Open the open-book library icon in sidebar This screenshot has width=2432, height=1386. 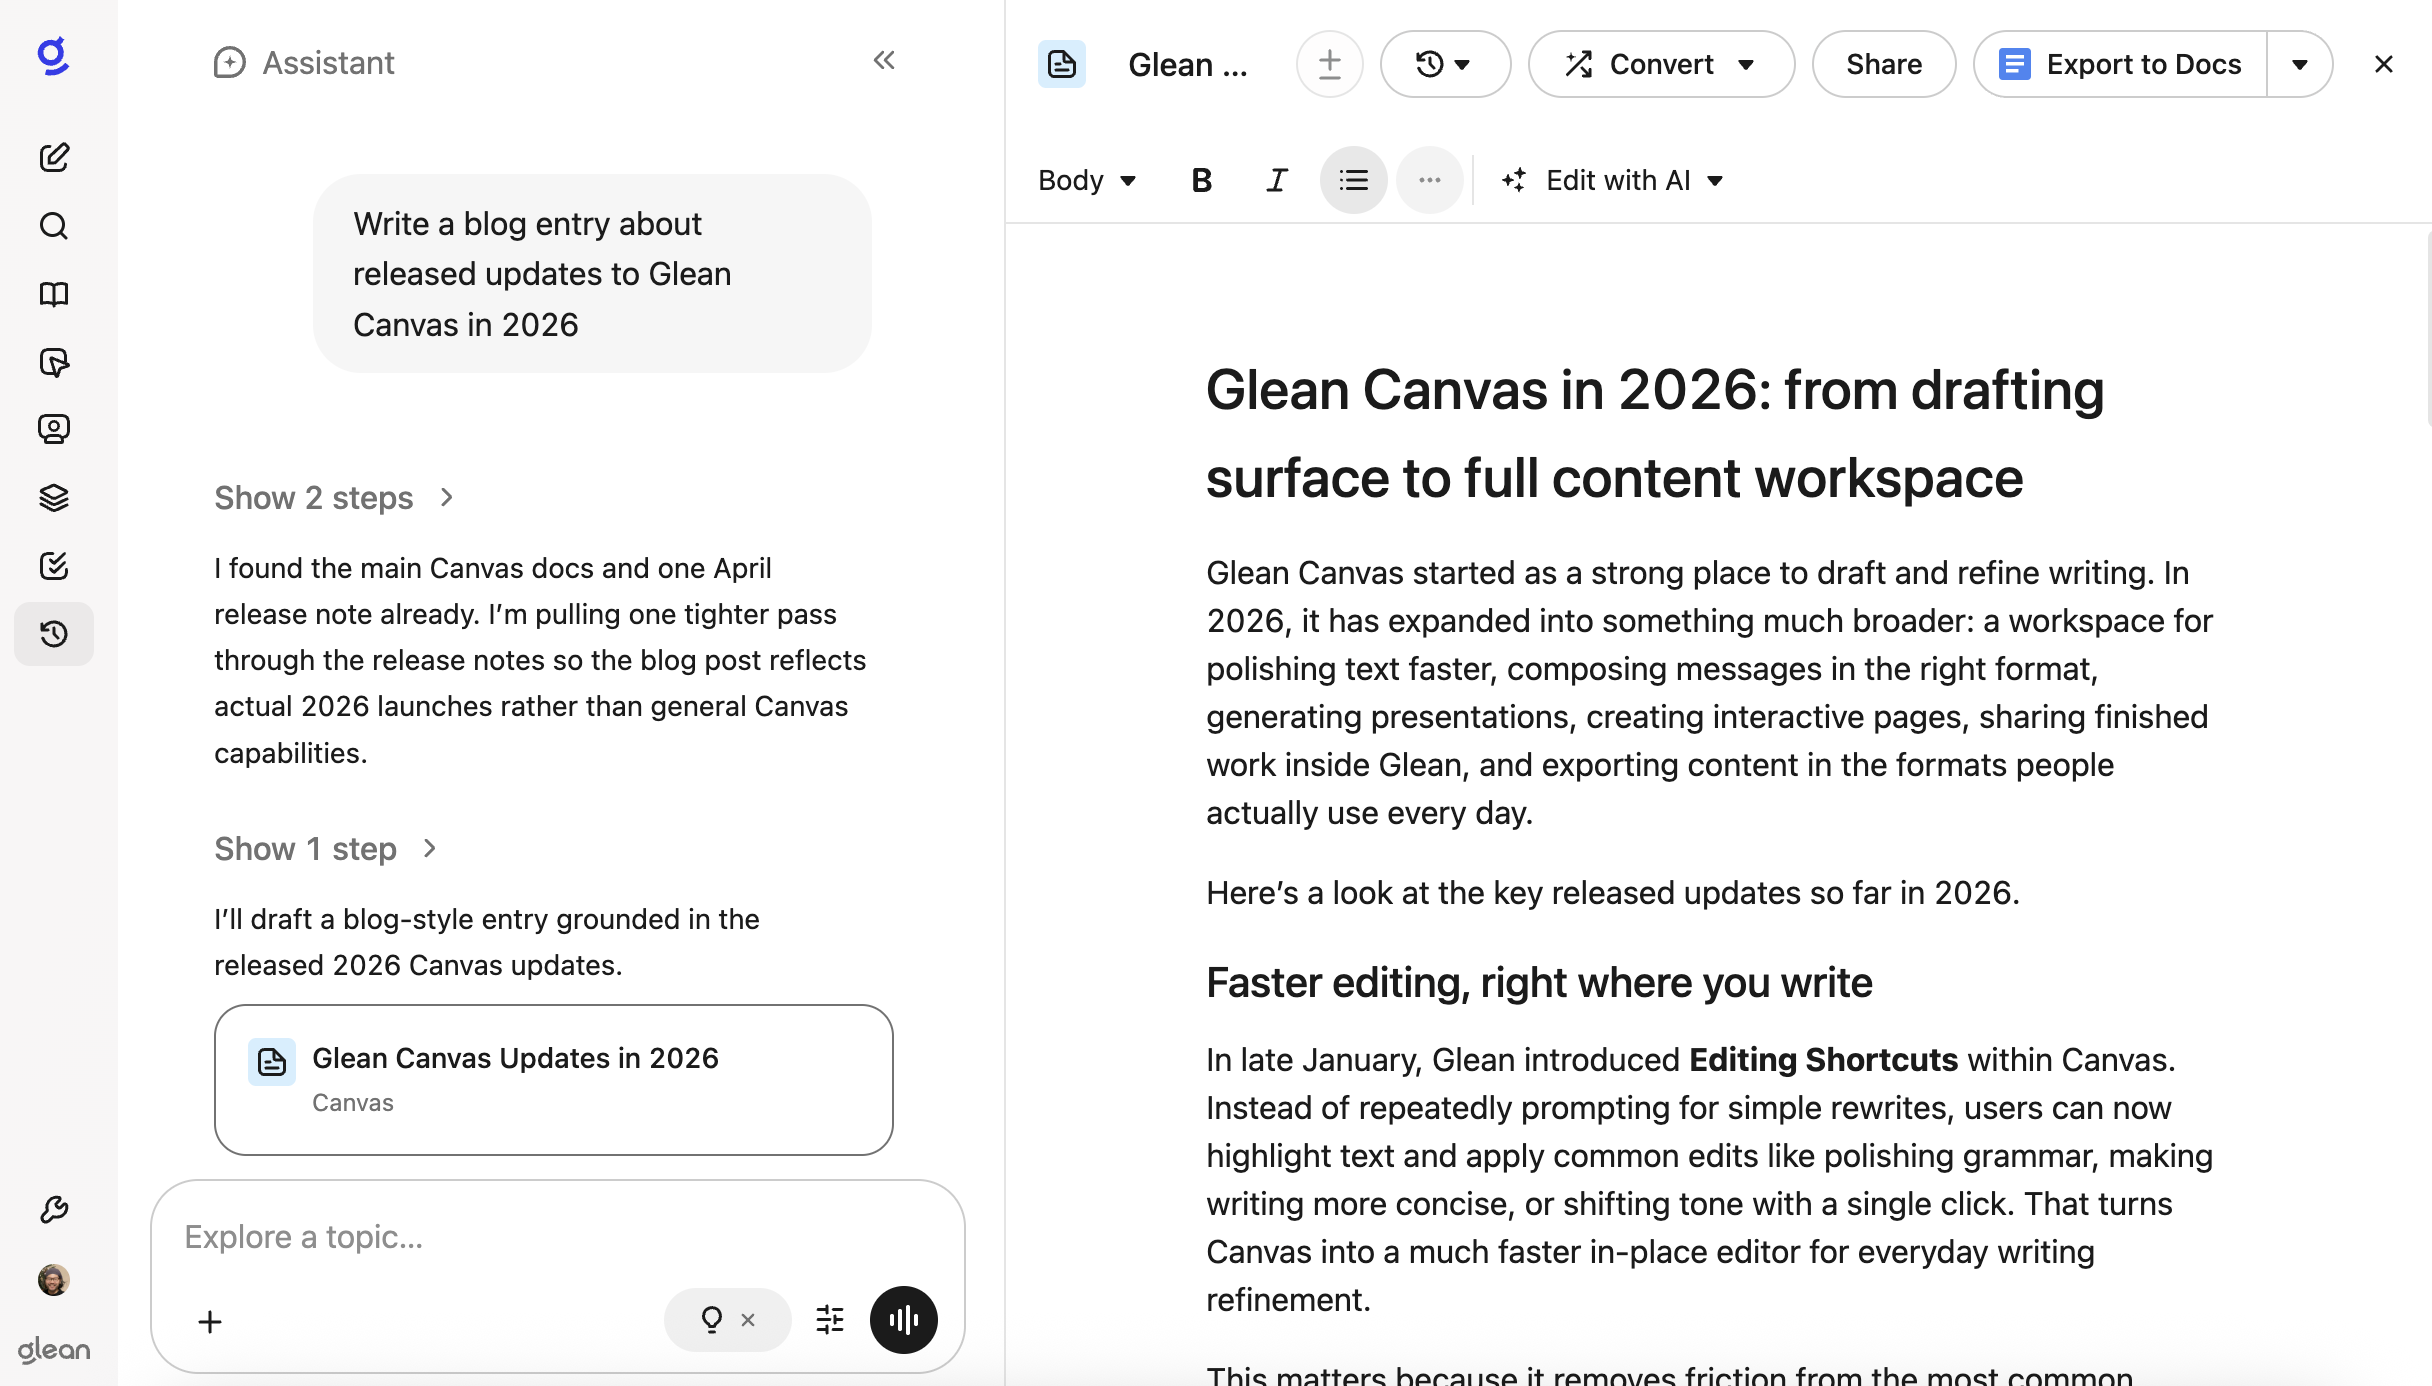click(x=54, y=294)
